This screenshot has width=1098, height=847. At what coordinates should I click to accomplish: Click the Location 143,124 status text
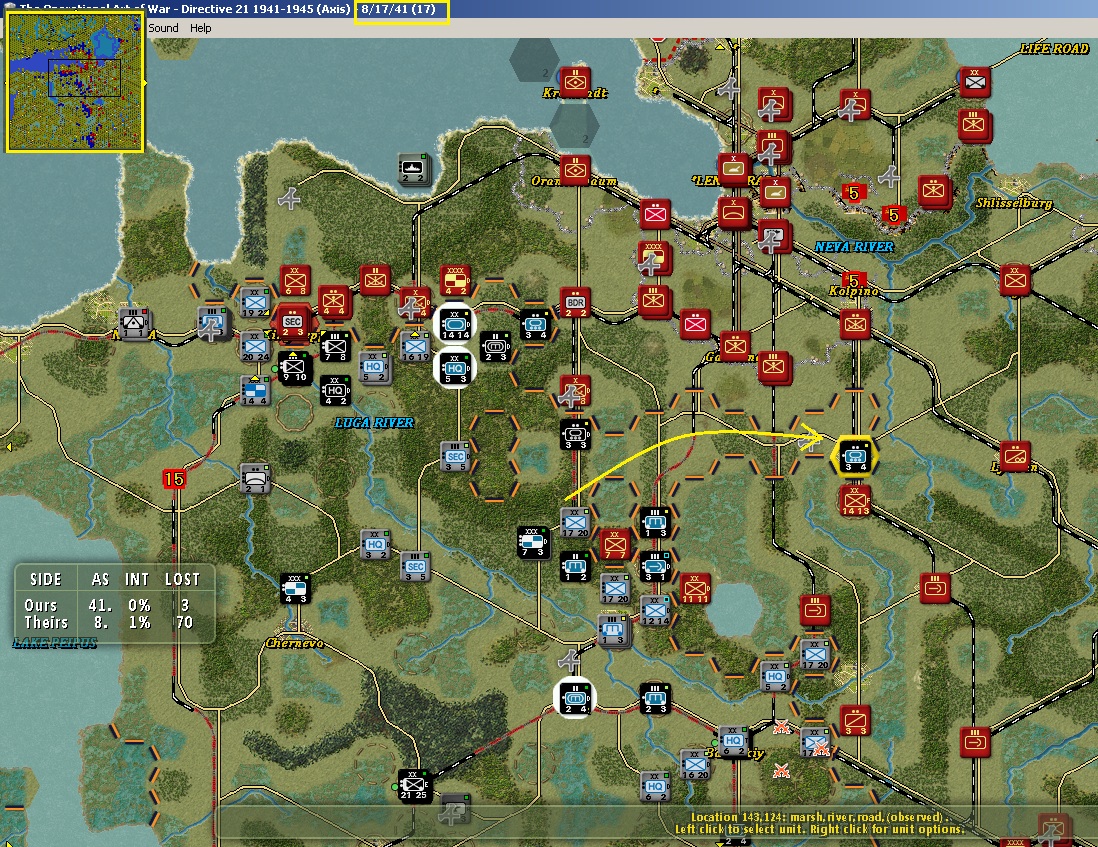[819, 816]
